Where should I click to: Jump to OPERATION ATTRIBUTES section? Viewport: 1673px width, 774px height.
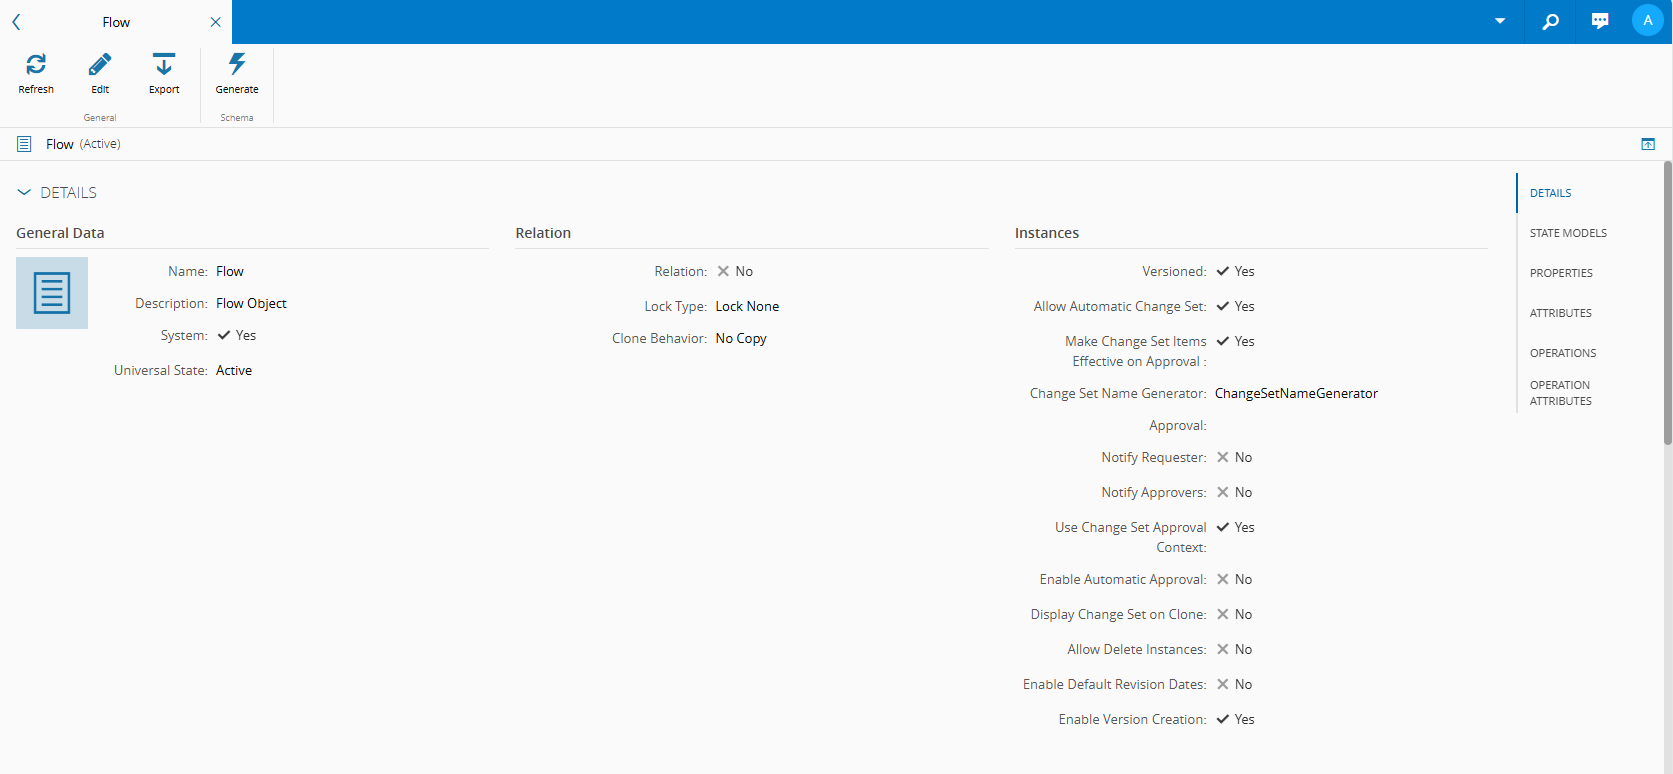tap(1561, 393)
